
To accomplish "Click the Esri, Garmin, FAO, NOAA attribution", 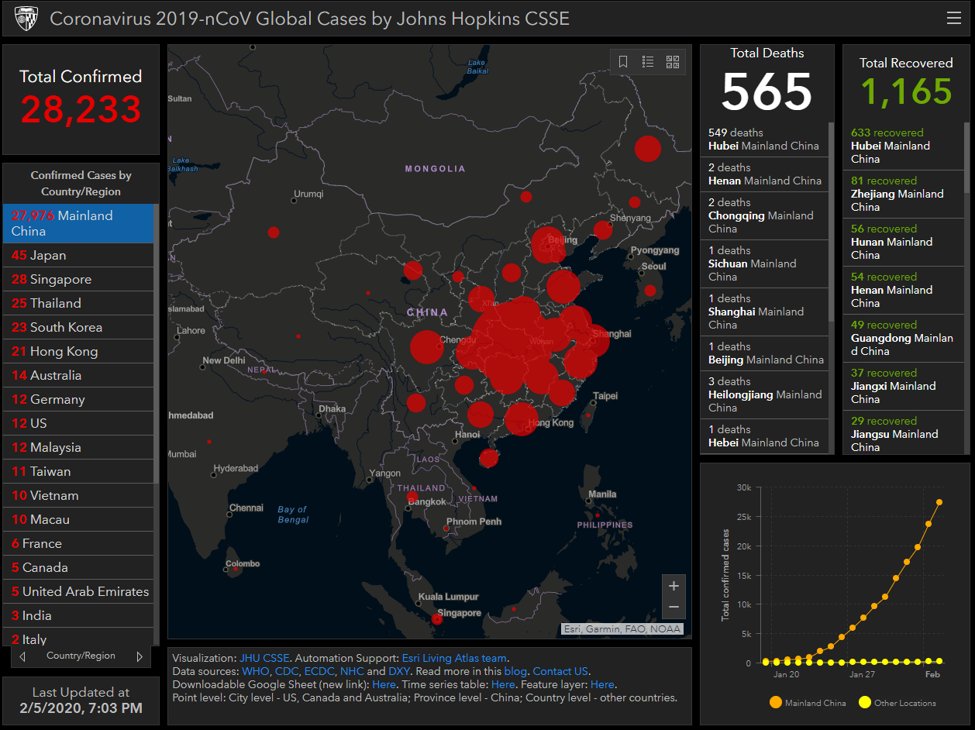I will pyautogui.click(x=622, y=629).
